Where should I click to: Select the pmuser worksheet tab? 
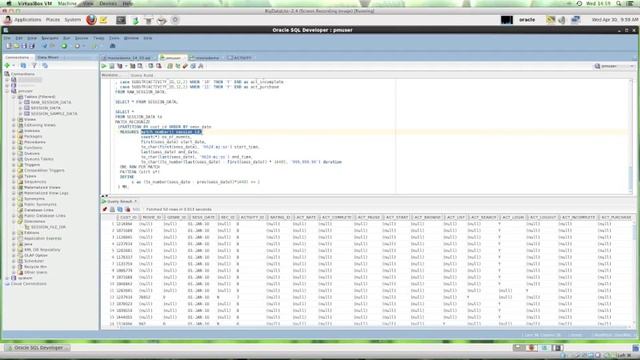173,58
